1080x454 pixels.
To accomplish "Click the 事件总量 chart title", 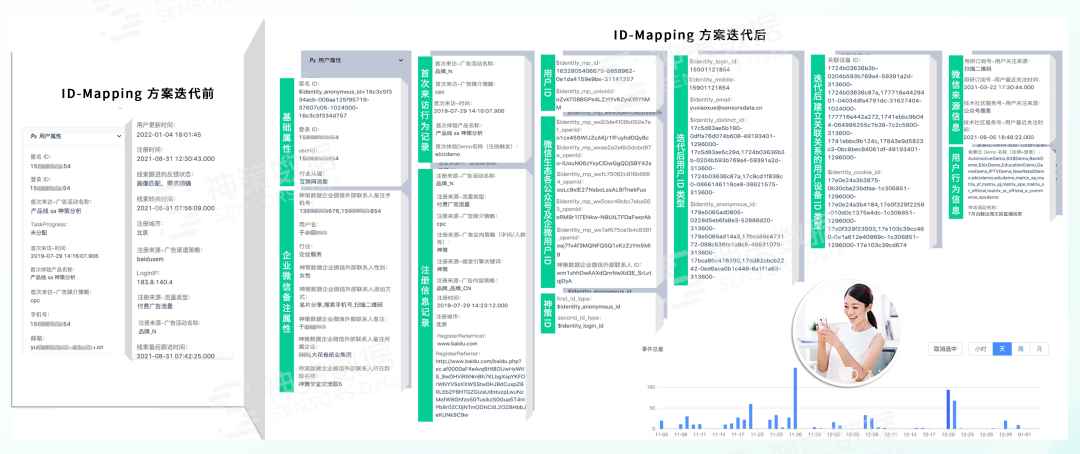I will tap(652, 349).
